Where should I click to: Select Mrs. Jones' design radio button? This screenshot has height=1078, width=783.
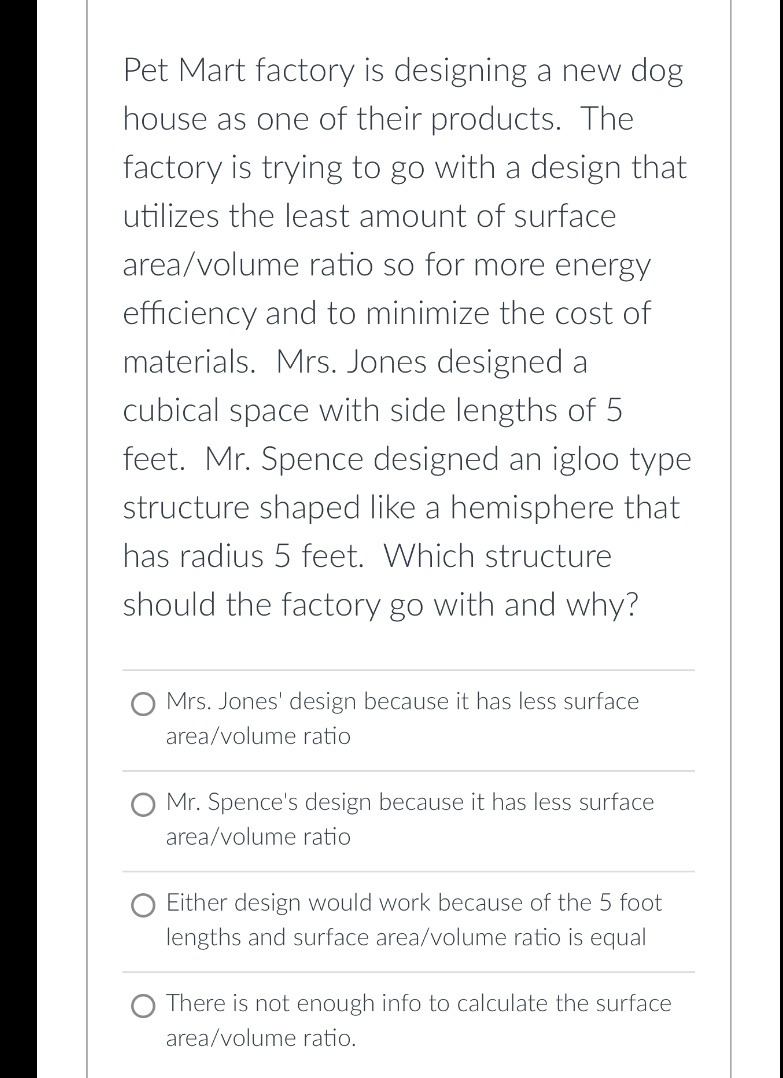pos(143,705)
